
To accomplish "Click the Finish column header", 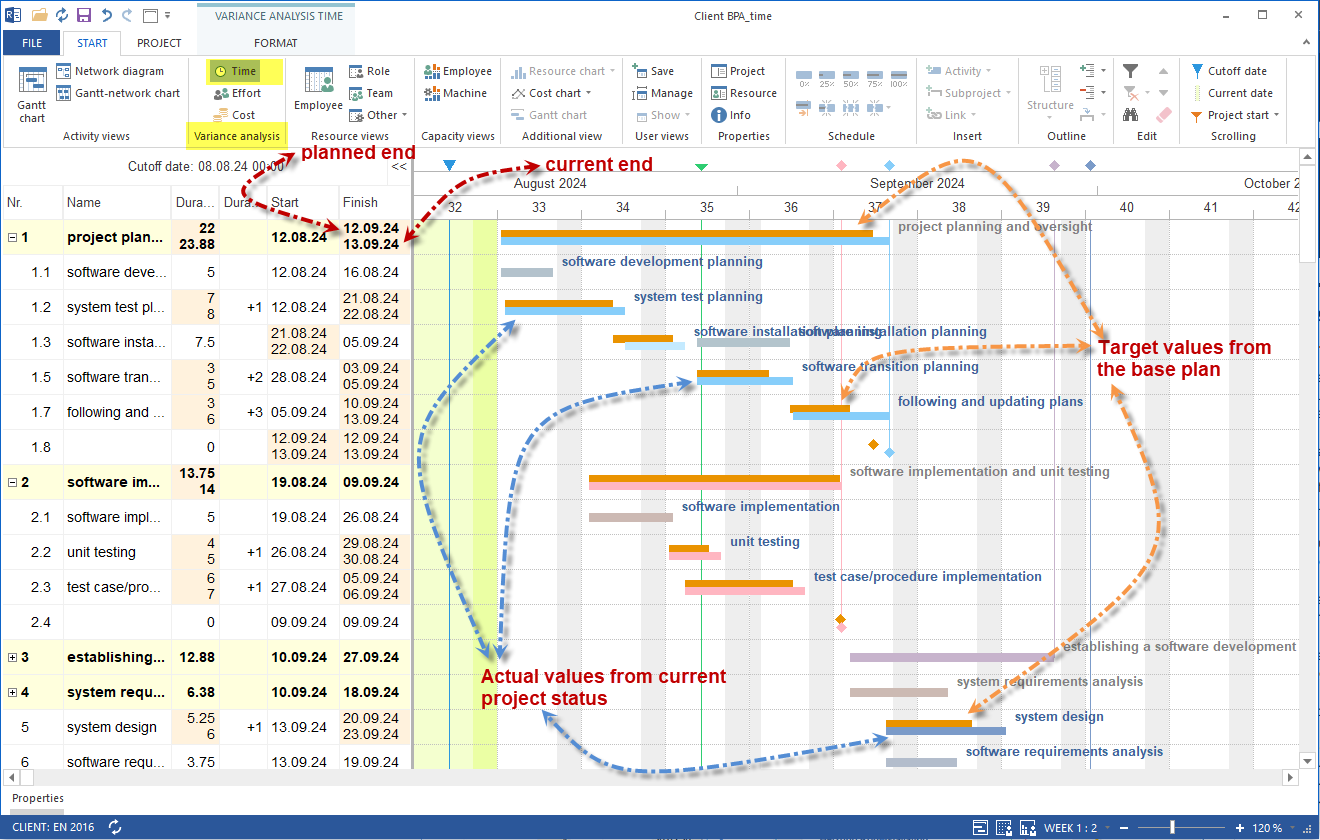I will click(x=375, y=202).
